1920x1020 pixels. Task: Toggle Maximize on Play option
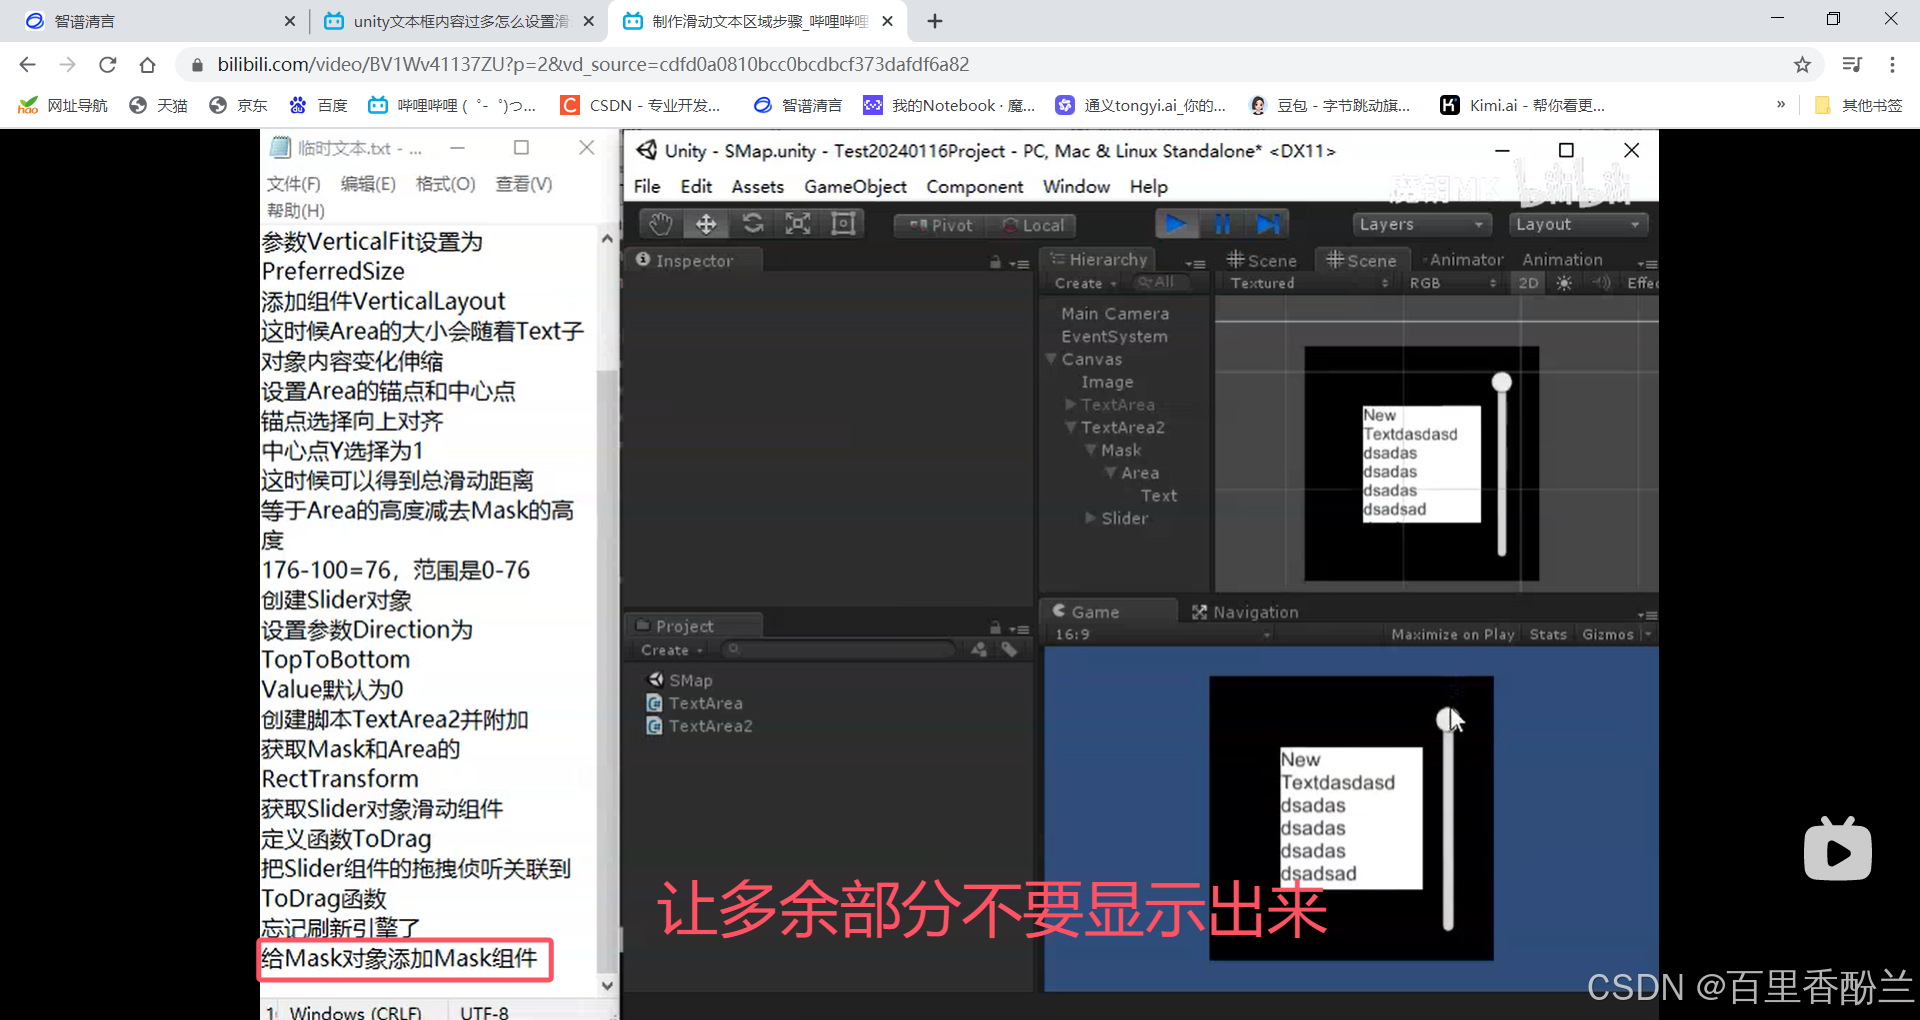tap(1452, 634)
